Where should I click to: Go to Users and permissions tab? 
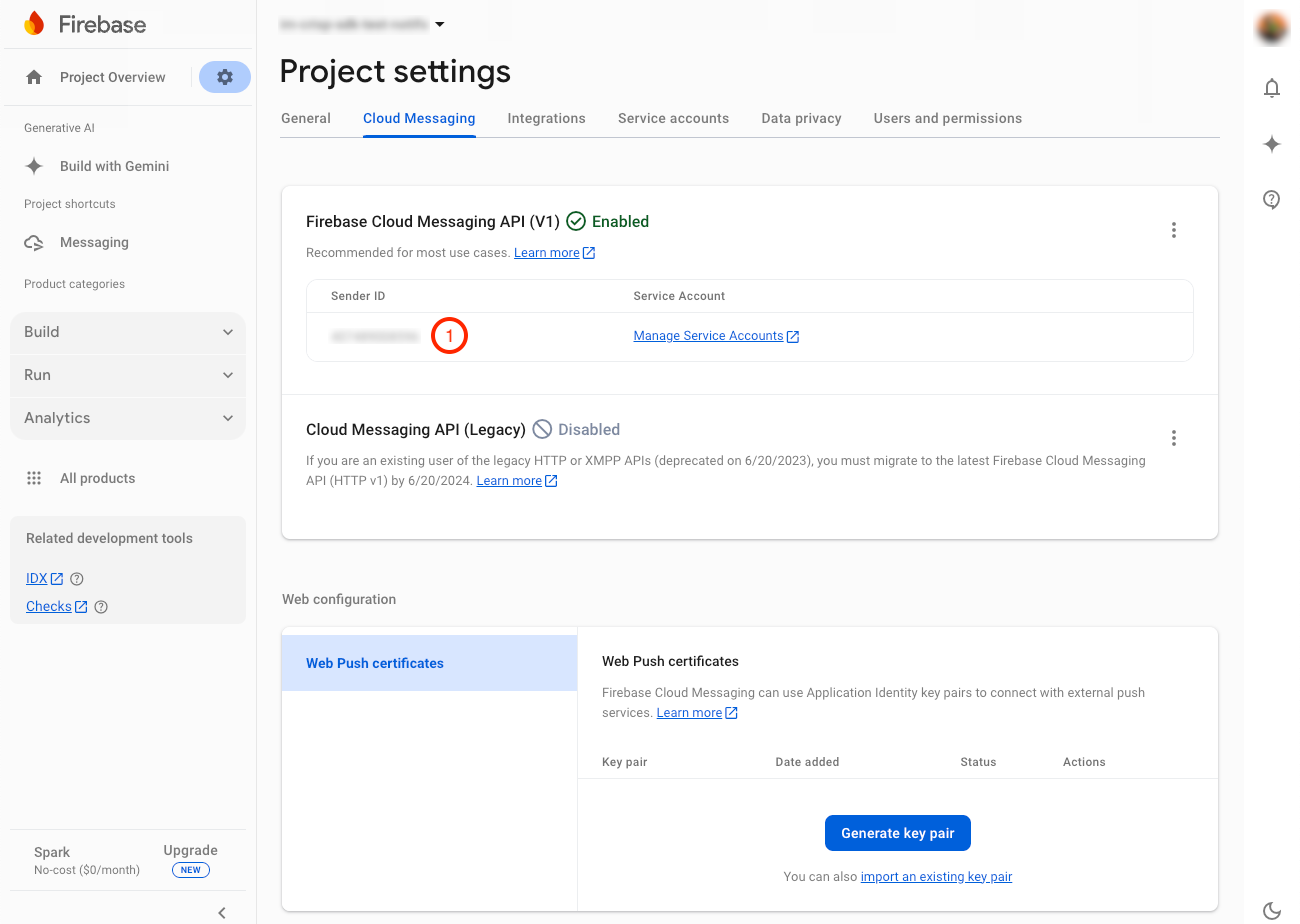point(948,118)
